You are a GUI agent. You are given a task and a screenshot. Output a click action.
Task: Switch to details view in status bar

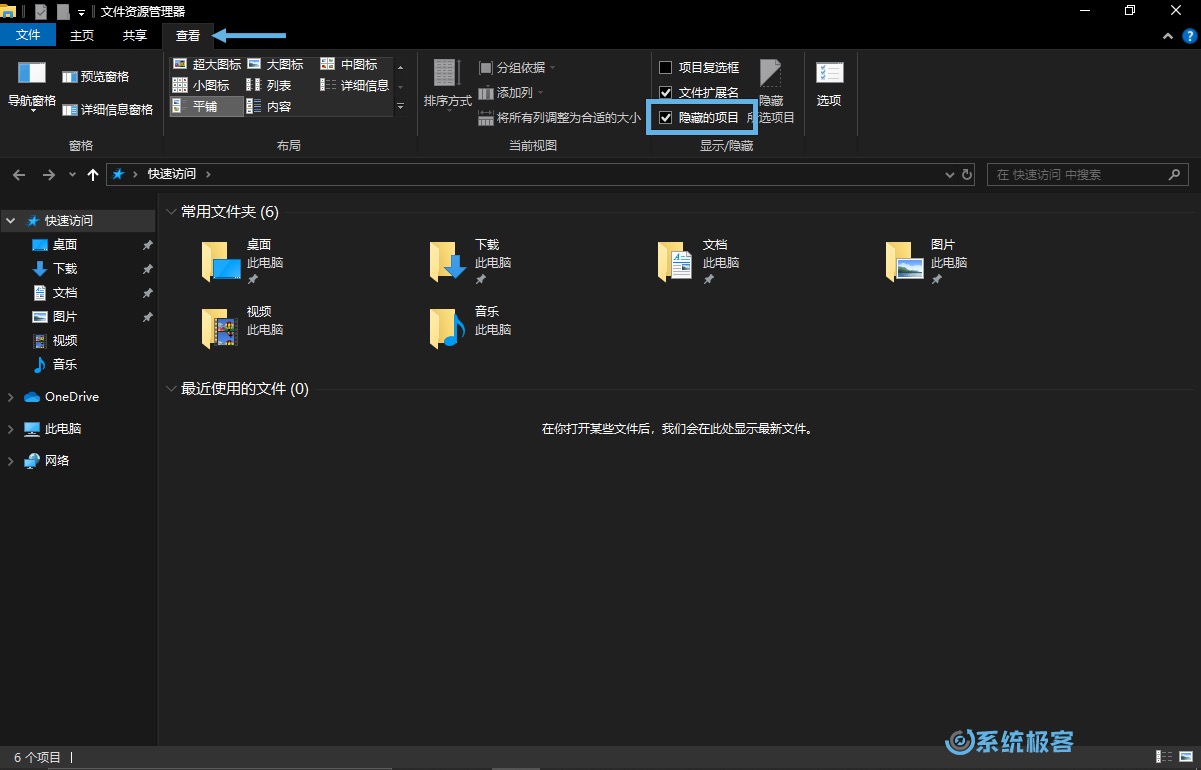pyautogui.click(x=1164, y=757)
